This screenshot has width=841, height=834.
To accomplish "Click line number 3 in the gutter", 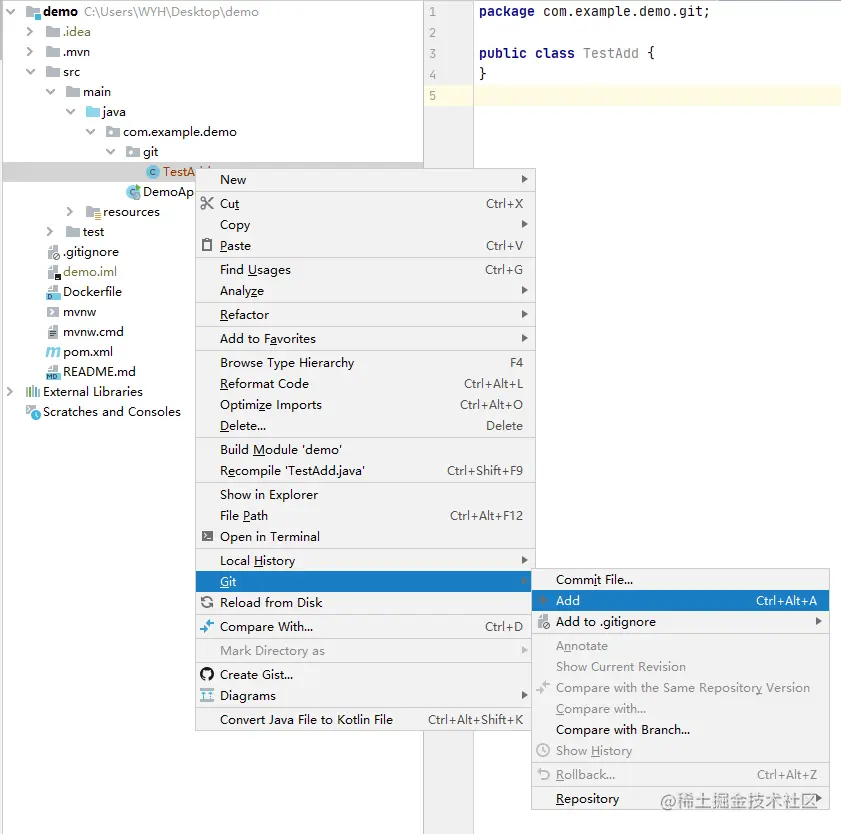I will tap(432, 54).
